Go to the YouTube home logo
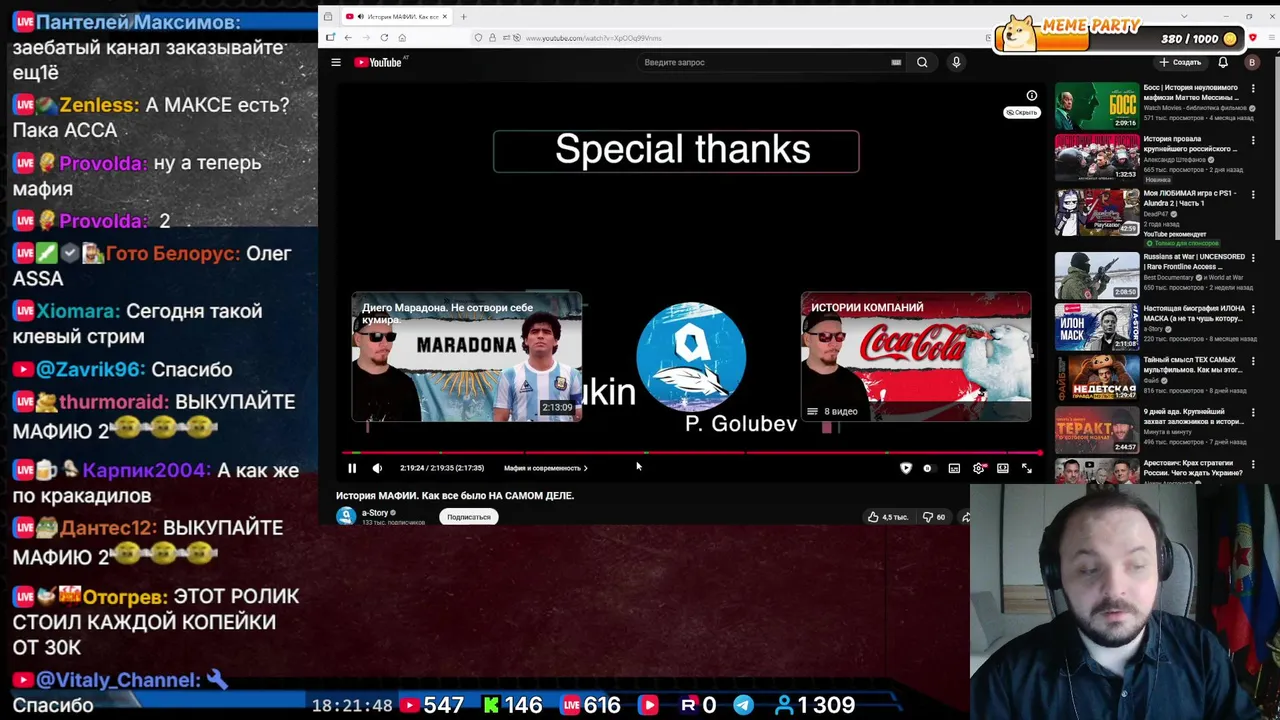This screenshot has height=720, width=1280. [378, 62]
